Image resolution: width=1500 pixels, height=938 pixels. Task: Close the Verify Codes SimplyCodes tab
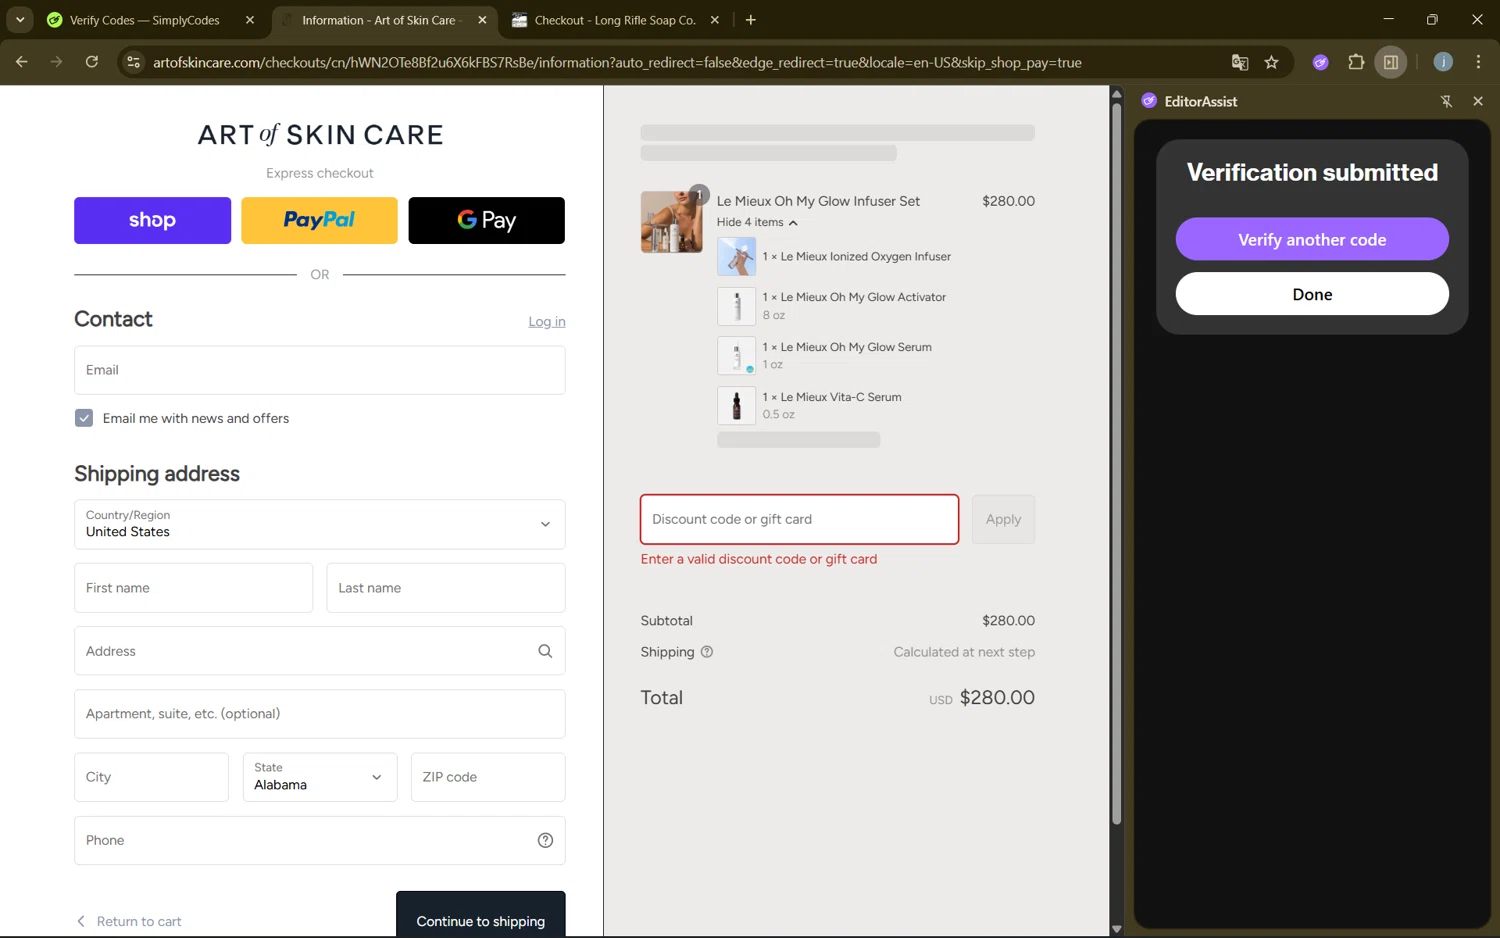tap(250, 20)
